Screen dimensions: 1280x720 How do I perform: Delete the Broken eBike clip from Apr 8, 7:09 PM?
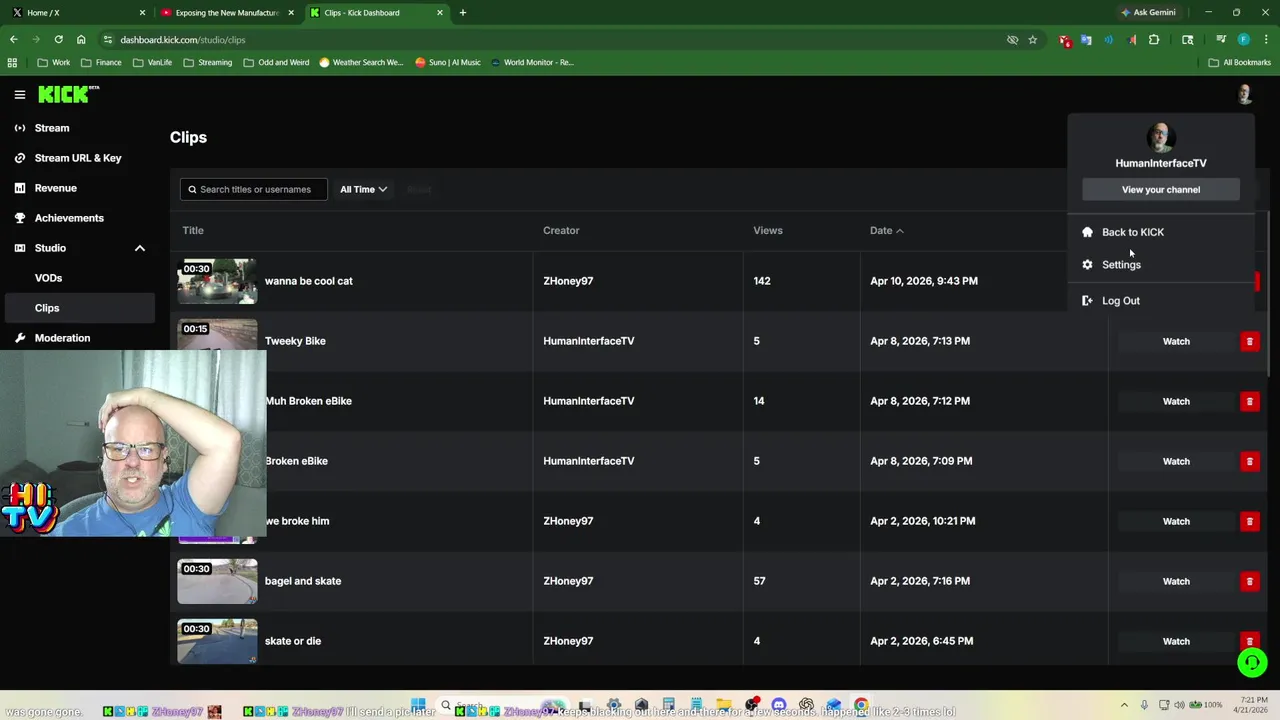(1249, 461)
